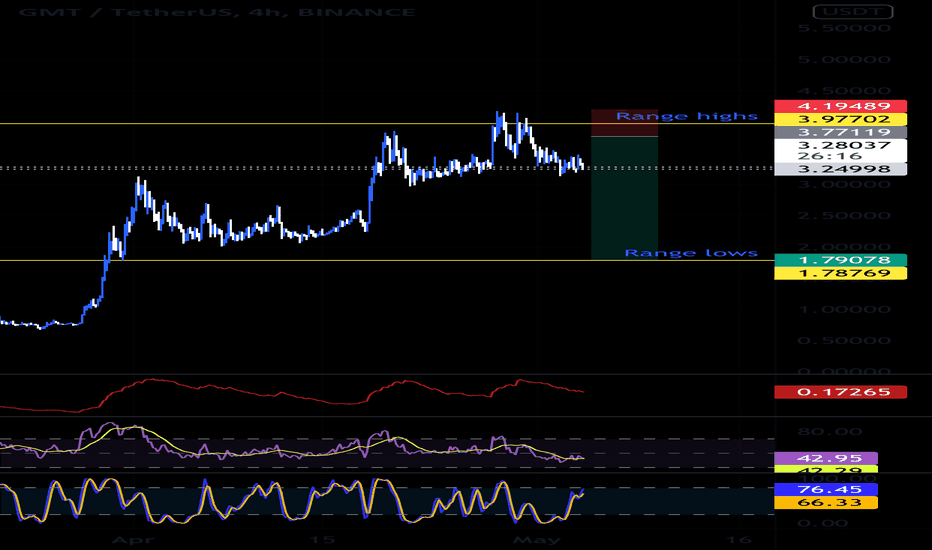This screenshot has height=550, width=932.
Task: Click the blue 76.45 stochastic value
Action: (x=826, y=489)
